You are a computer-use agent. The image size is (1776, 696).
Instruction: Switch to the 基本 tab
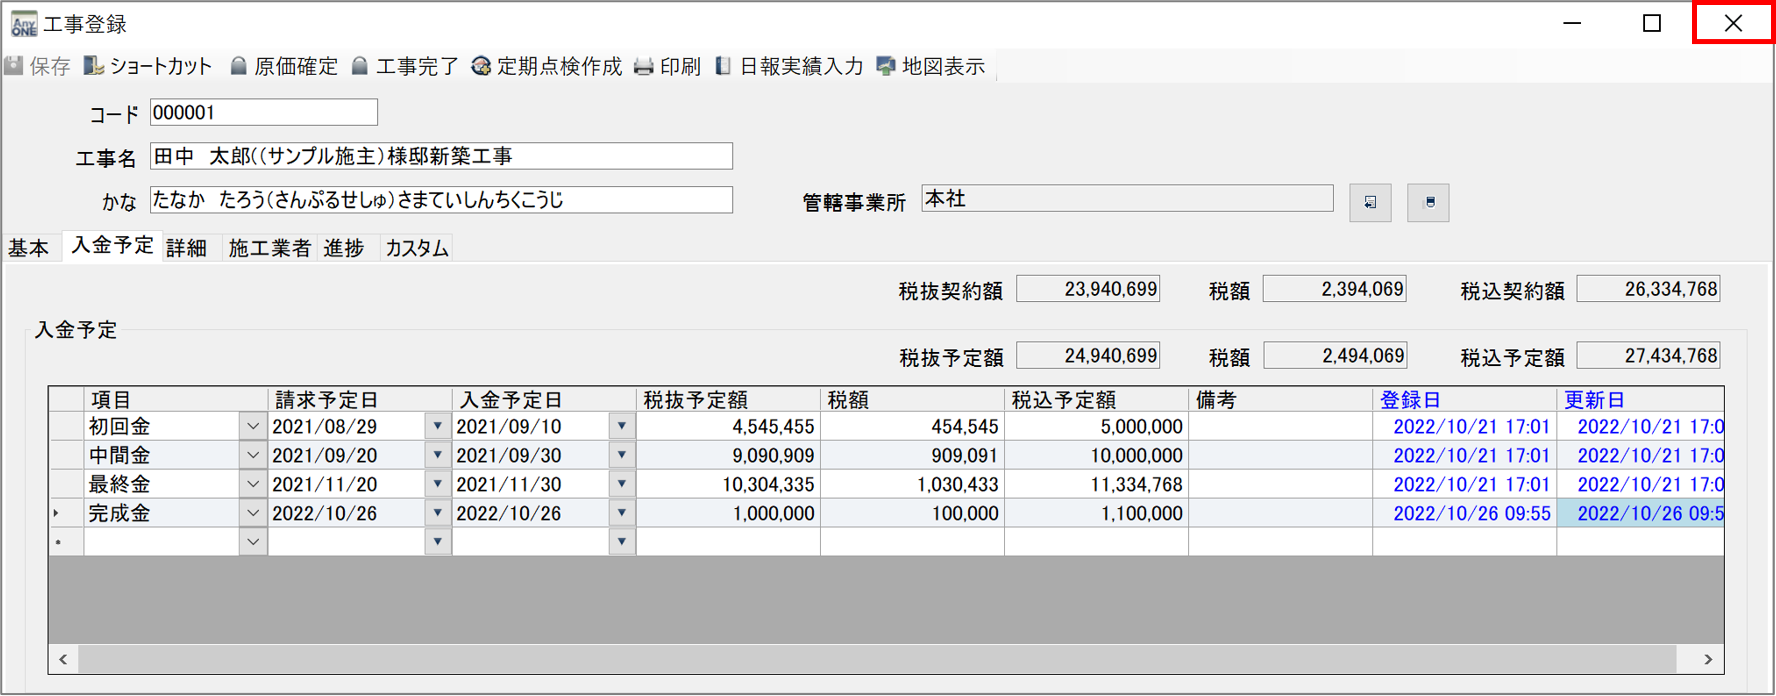coord(29,248)
